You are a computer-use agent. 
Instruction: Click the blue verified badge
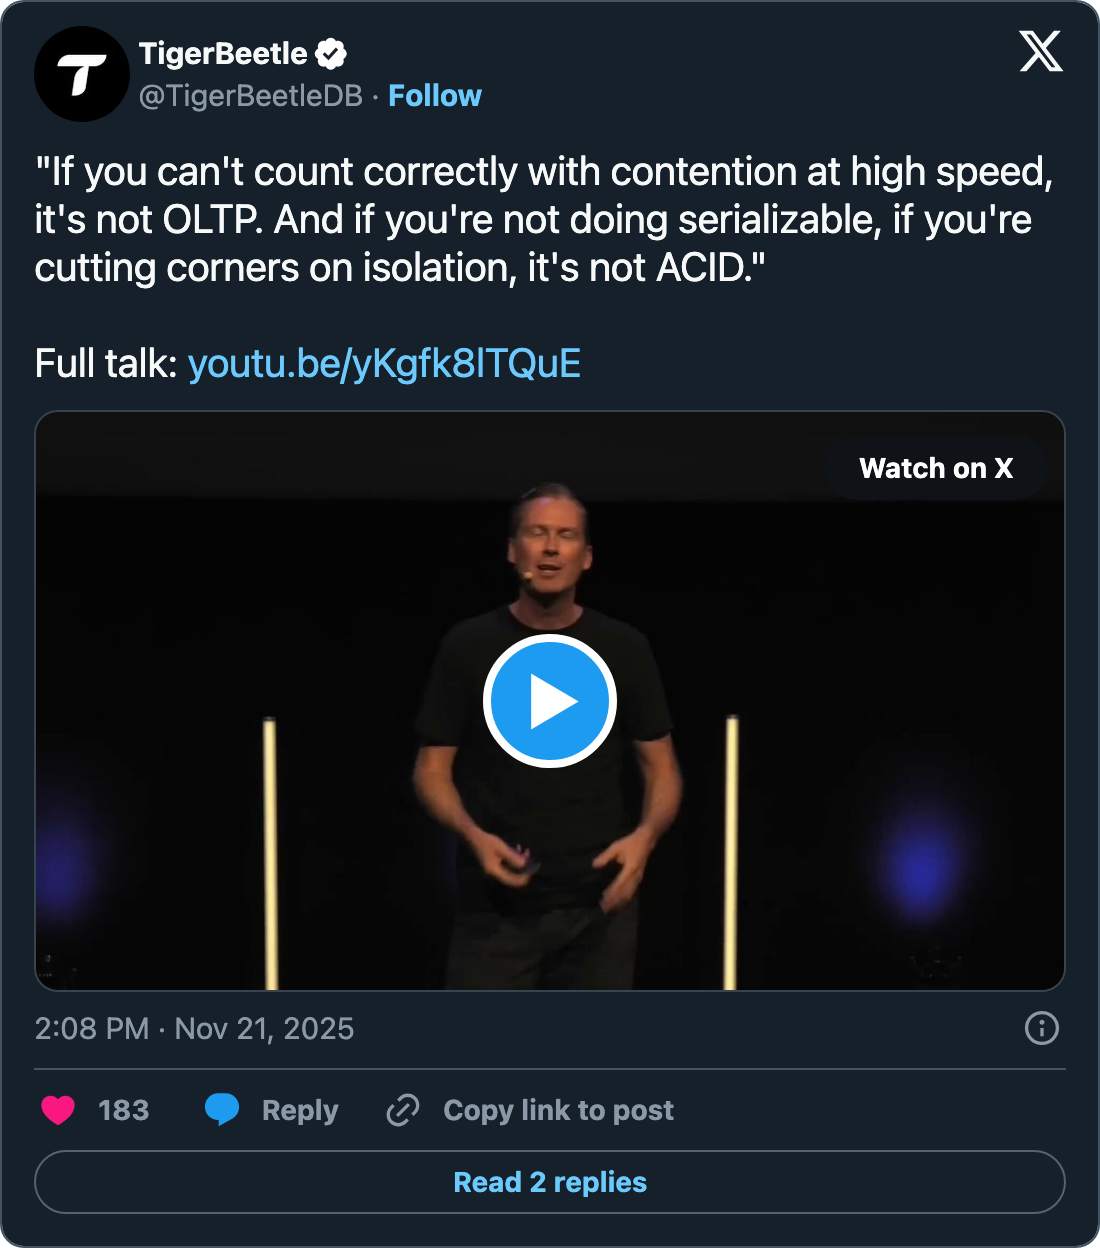pyautogui.click(x=331, y=54)
